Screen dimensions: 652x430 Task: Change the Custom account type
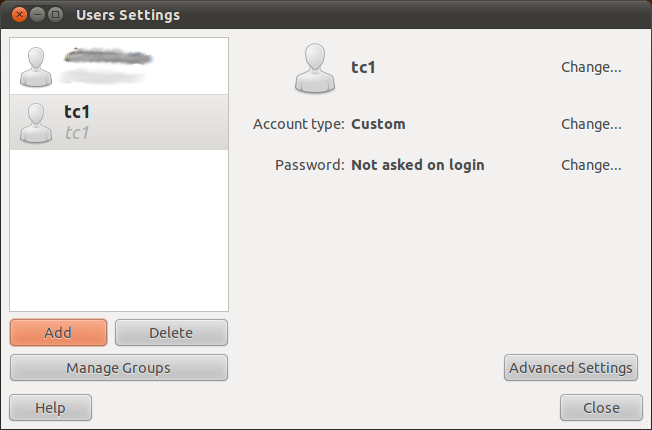point(591,124)
